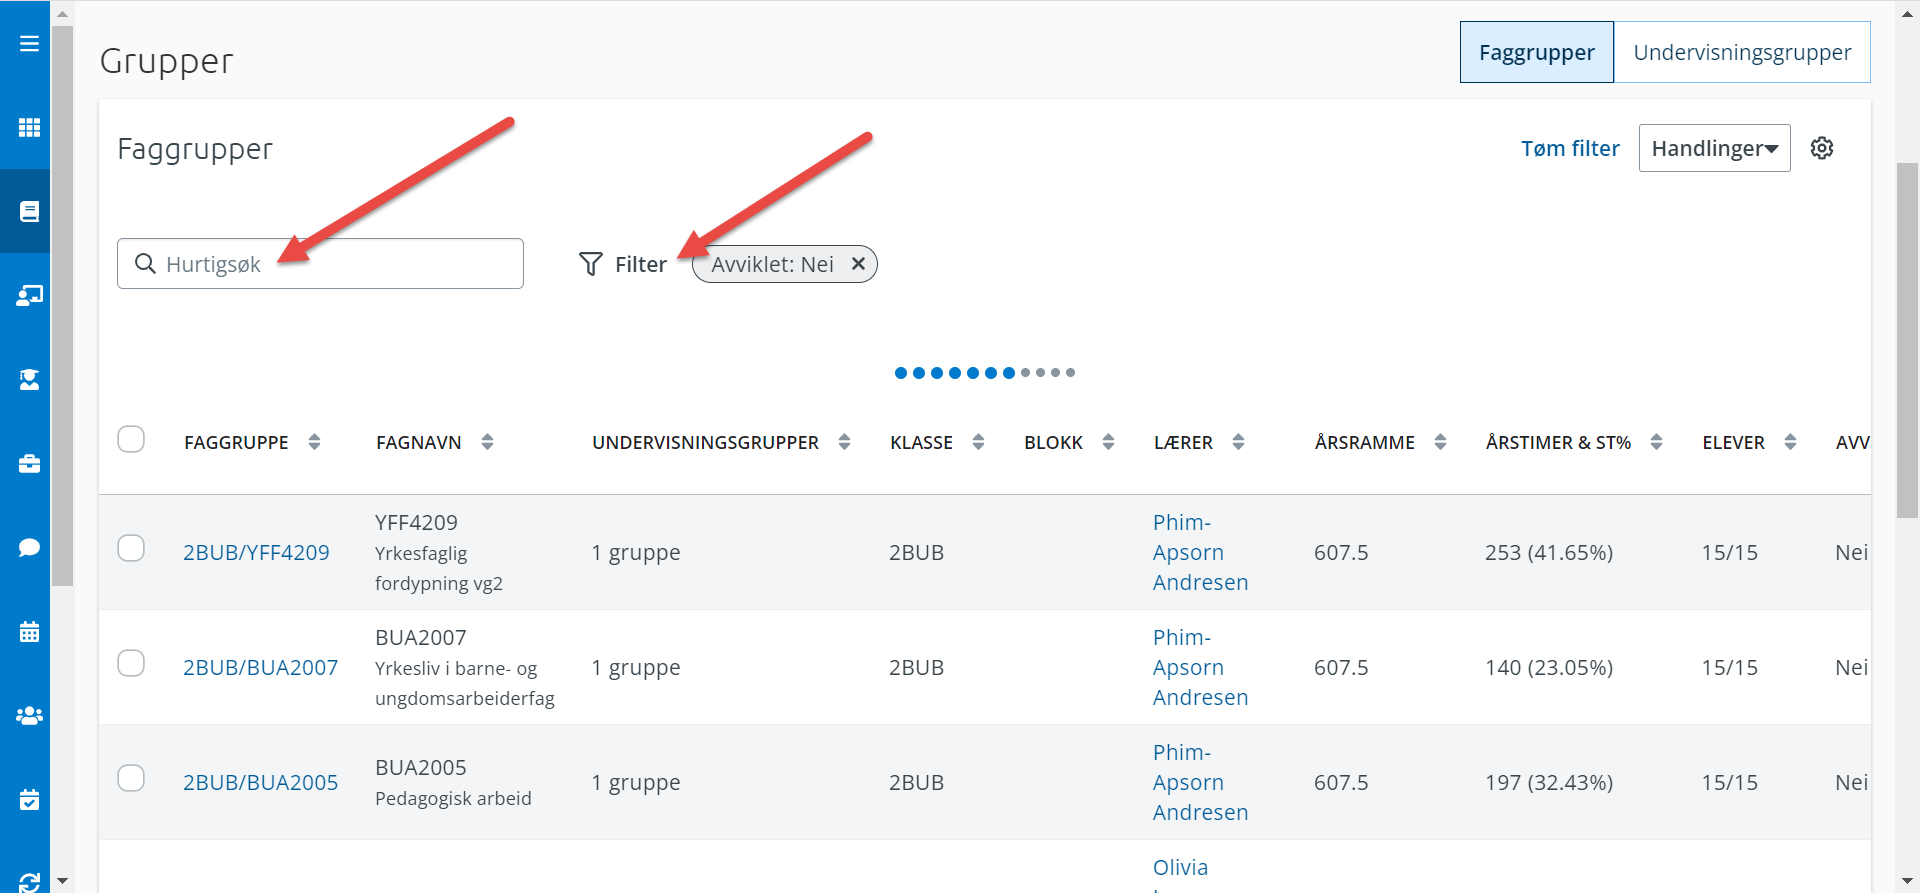The image size is (1920, 893).
Task: Sort by the KLASSE column arrows
Action: coord(978,442)
